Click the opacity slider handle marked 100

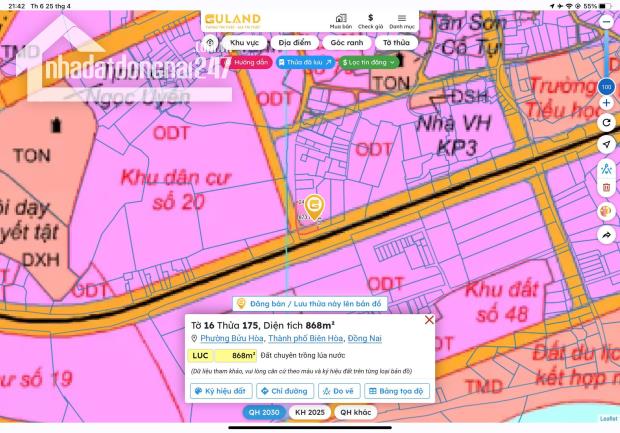pos(606,87)
